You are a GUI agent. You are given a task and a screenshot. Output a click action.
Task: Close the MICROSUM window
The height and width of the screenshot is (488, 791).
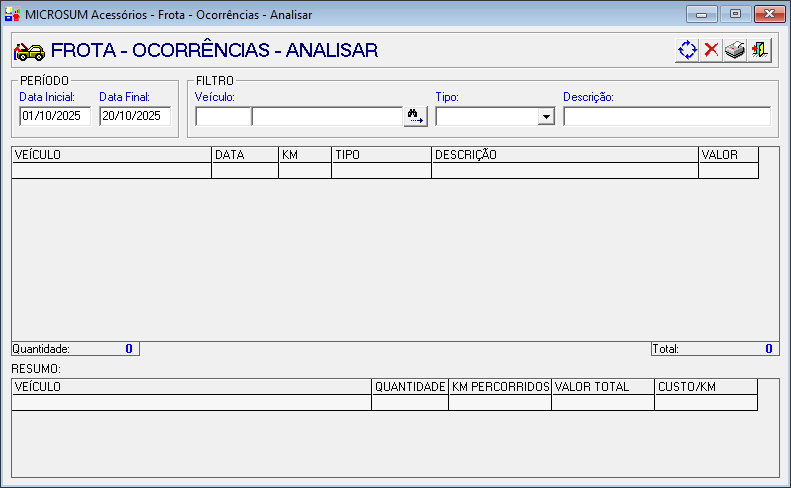coord(769,14)
